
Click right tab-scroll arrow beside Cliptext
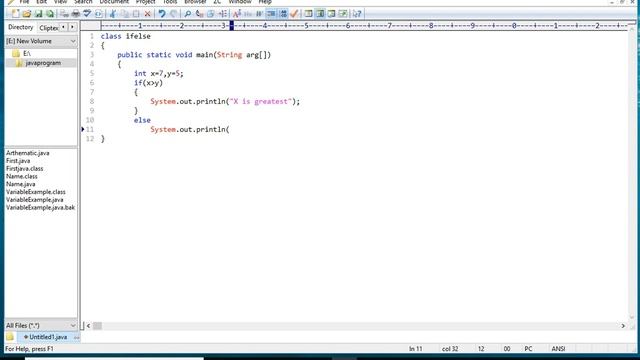pos(72,27)
